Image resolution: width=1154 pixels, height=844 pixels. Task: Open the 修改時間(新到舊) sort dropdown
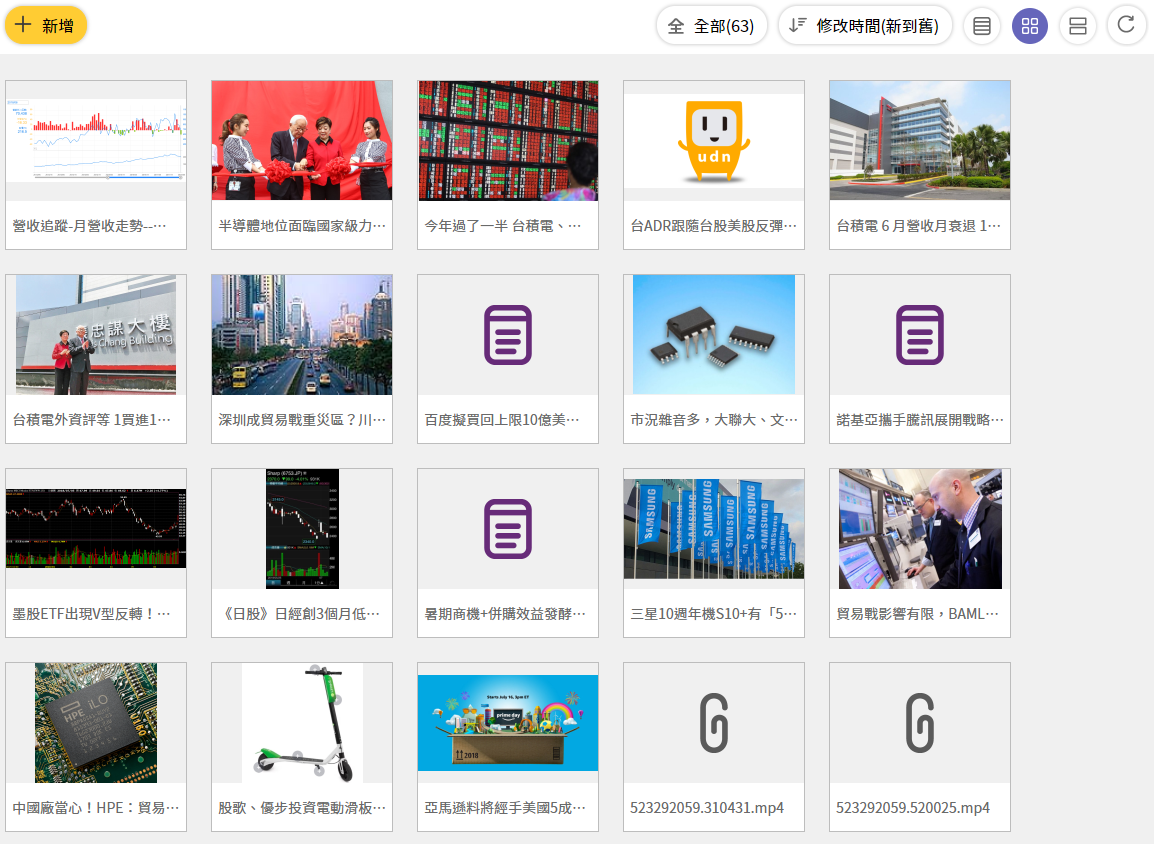tap(865, 26)
